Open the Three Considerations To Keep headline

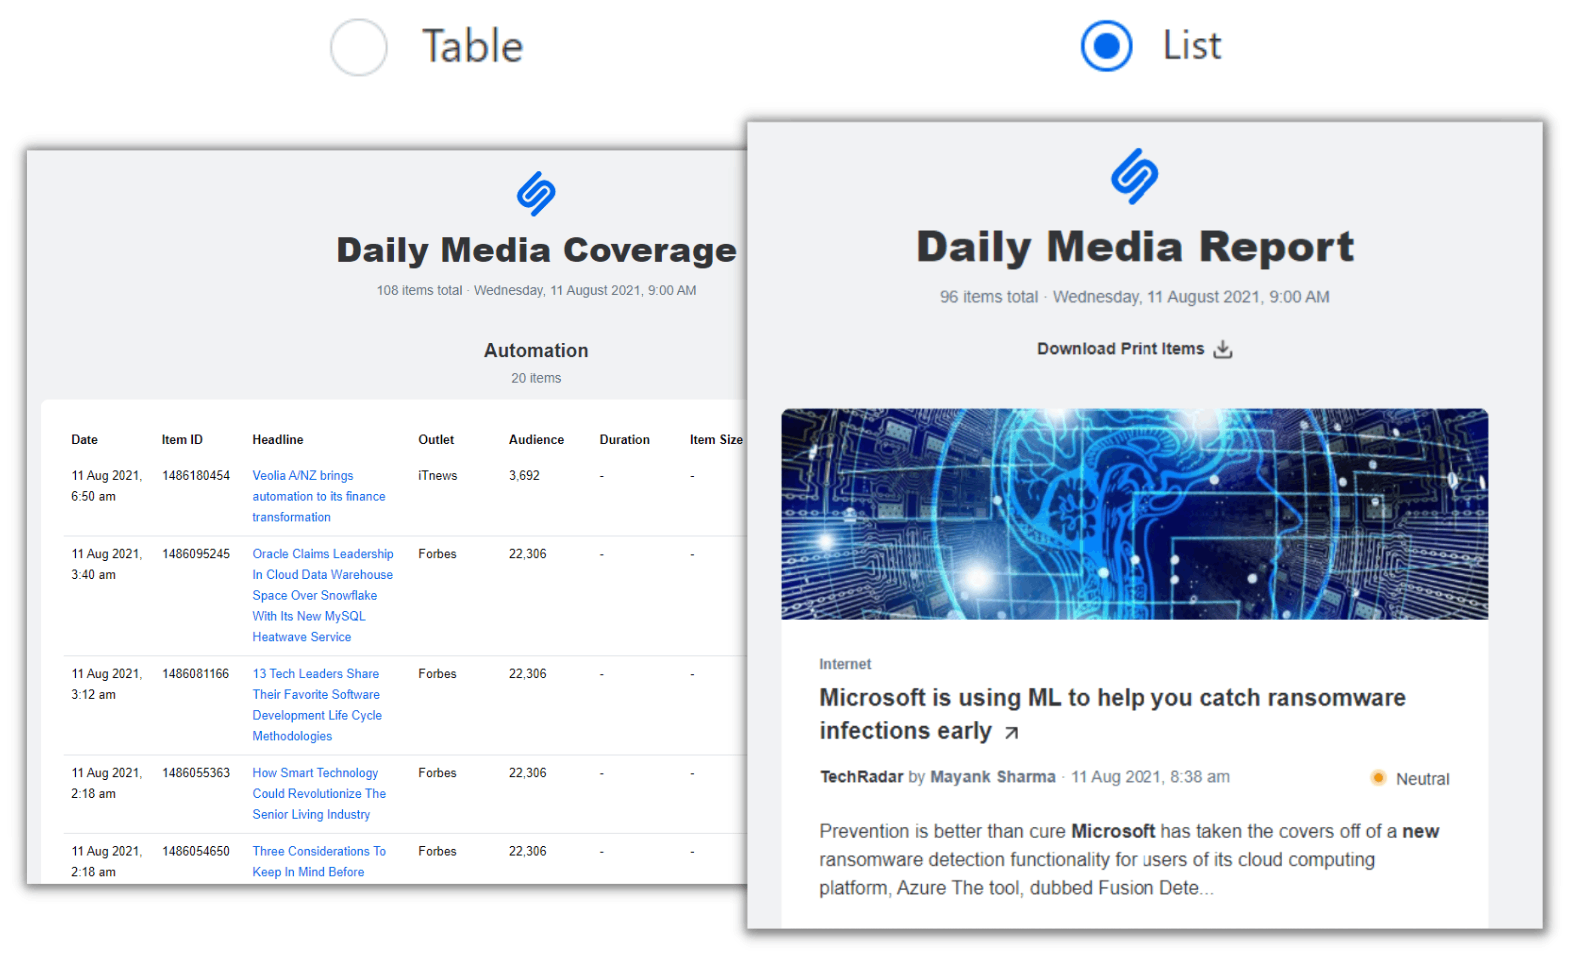(319, 861)
